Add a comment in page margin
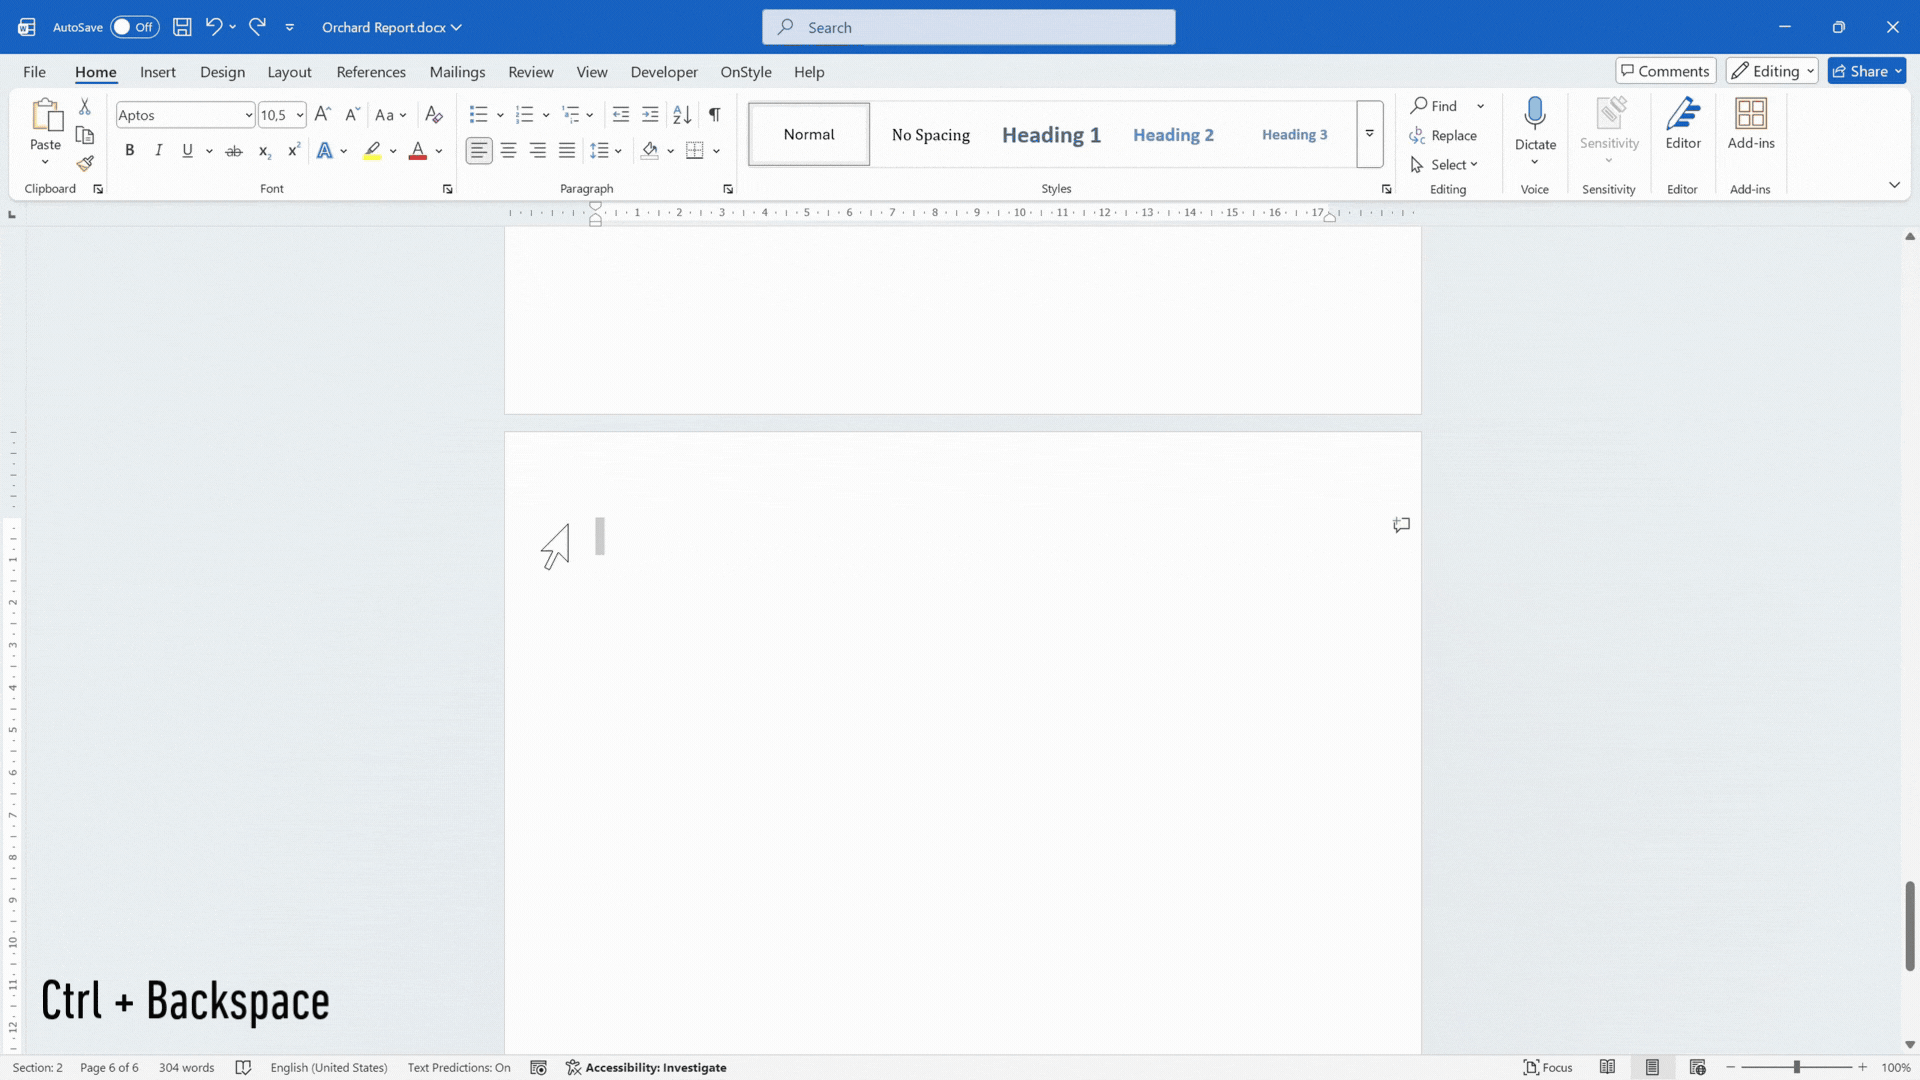1920x1080 pixels. coord(1402,525)
